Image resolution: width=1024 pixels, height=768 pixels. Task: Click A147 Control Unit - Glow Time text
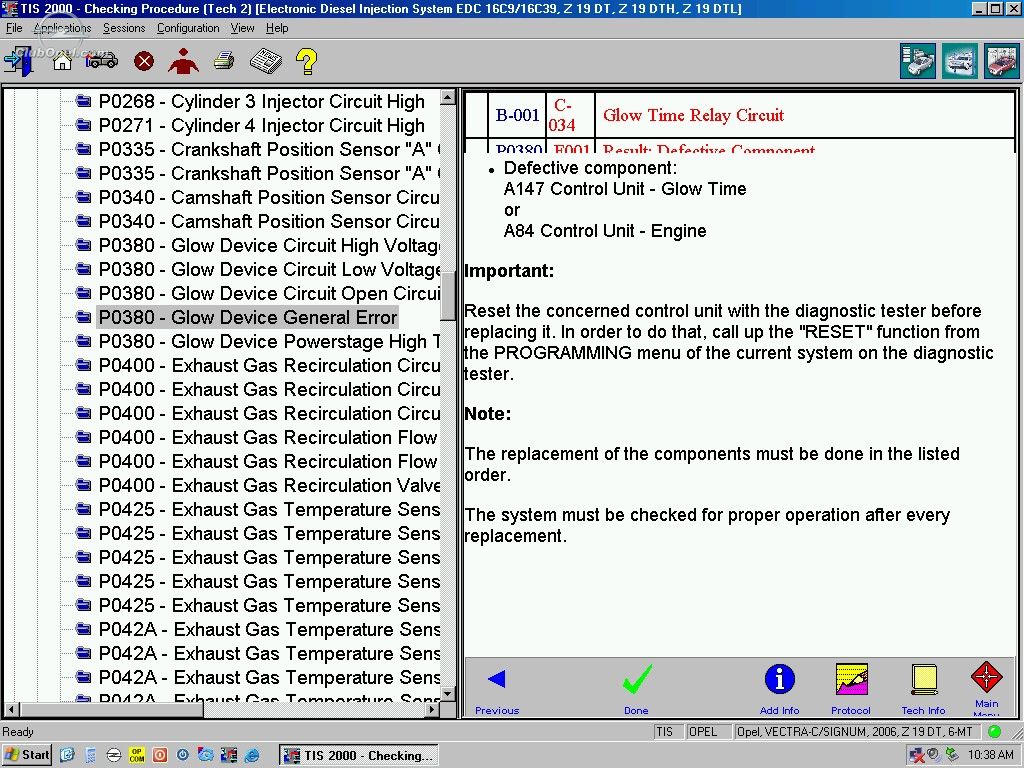(625, 189)
